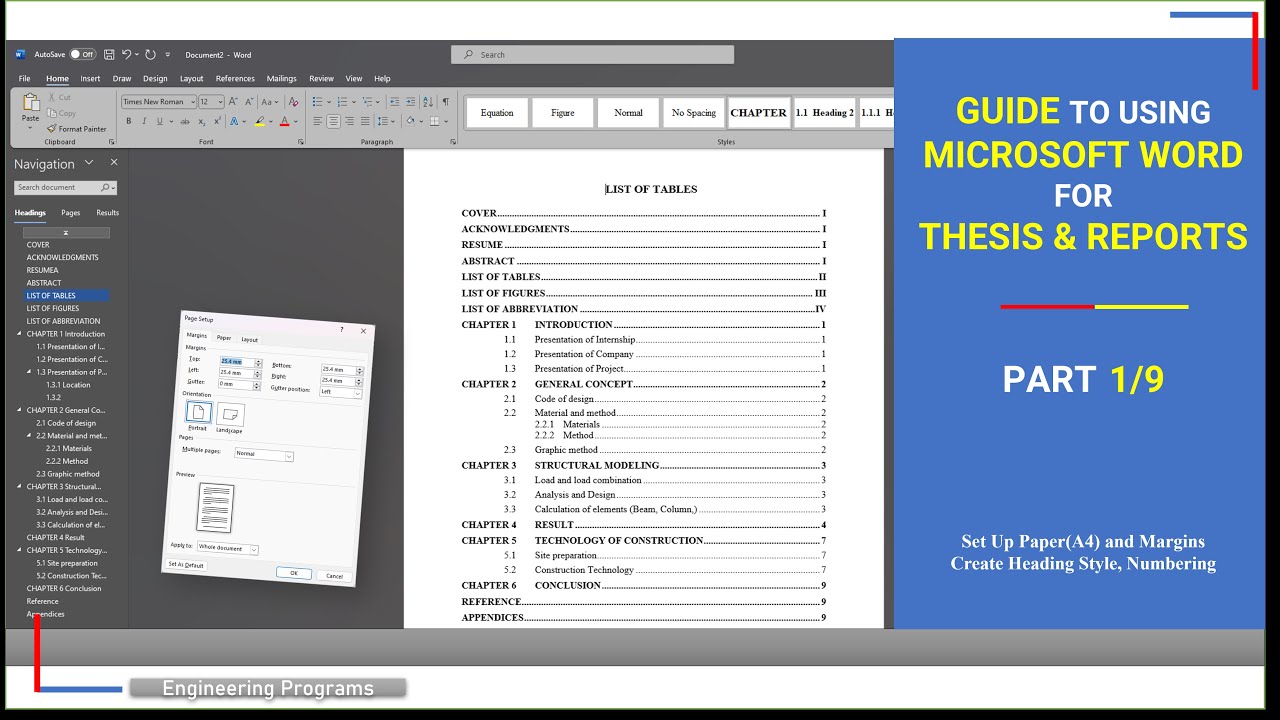This screenshot has height=720, width=1280.
Task: Apply Underline formatting
Action: (x=159, y=121)
